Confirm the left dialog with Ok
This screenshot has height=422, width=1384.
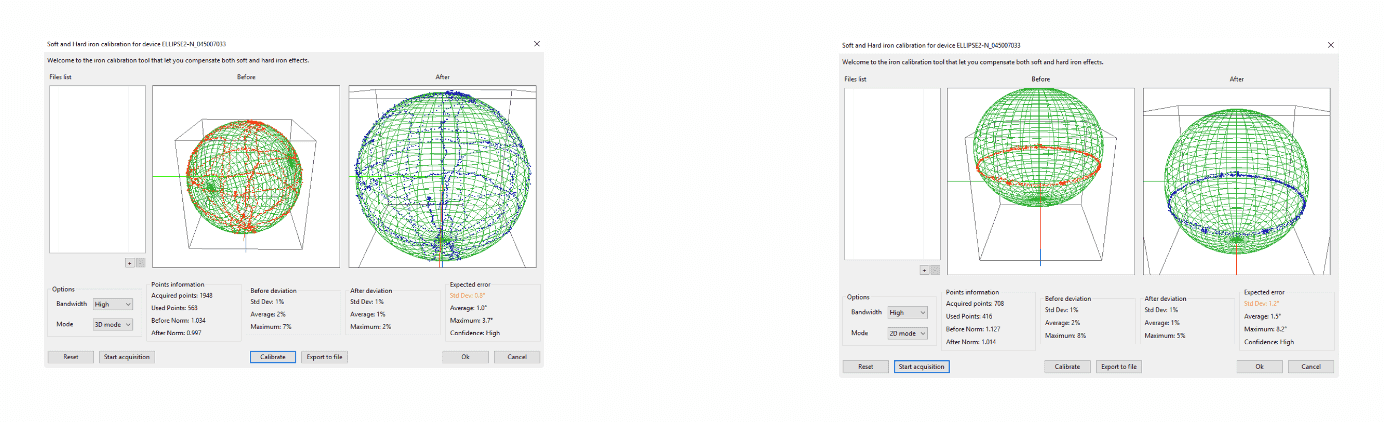(x=466, y=357)
